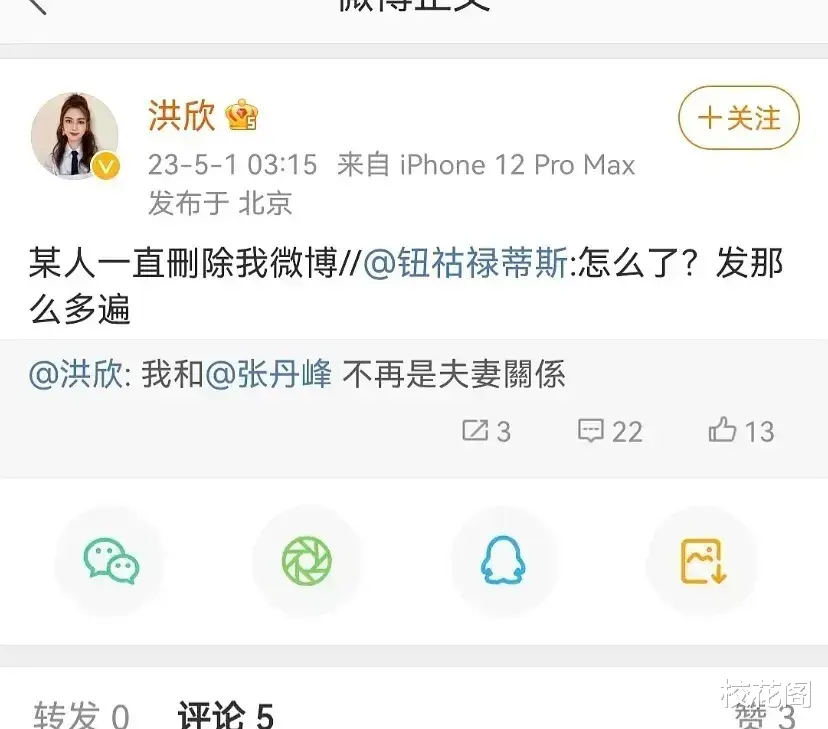Open 洪欣's profile avatar
Viewport: 828px width, 729px height.
(75, 136)
